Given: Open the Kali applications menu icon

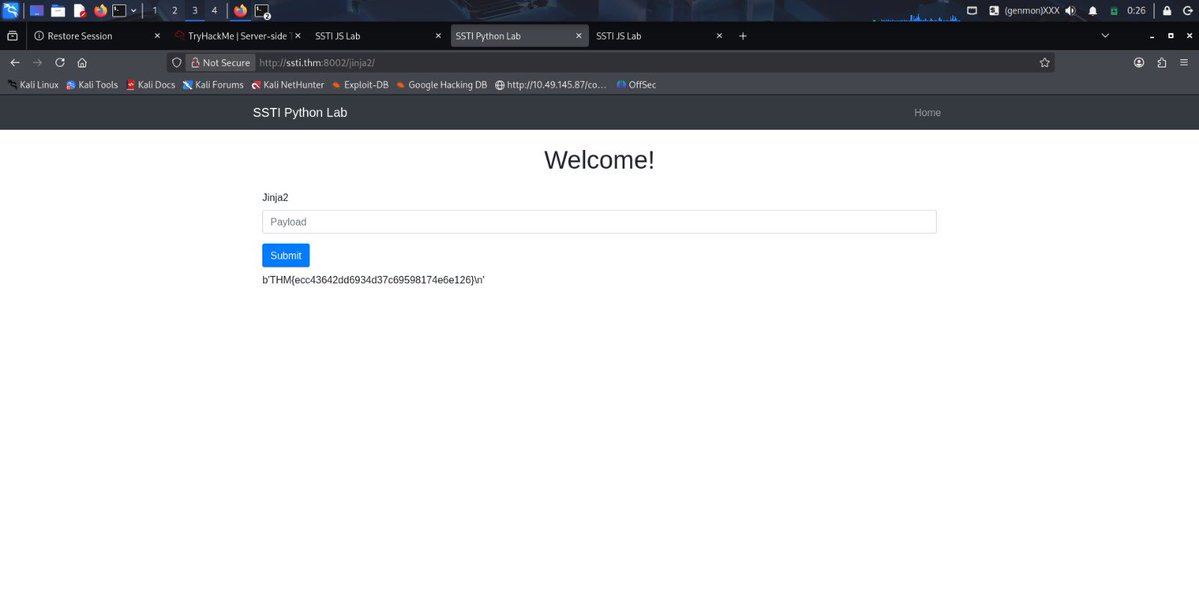Looking at the screenshot, I should click(11, 11).
